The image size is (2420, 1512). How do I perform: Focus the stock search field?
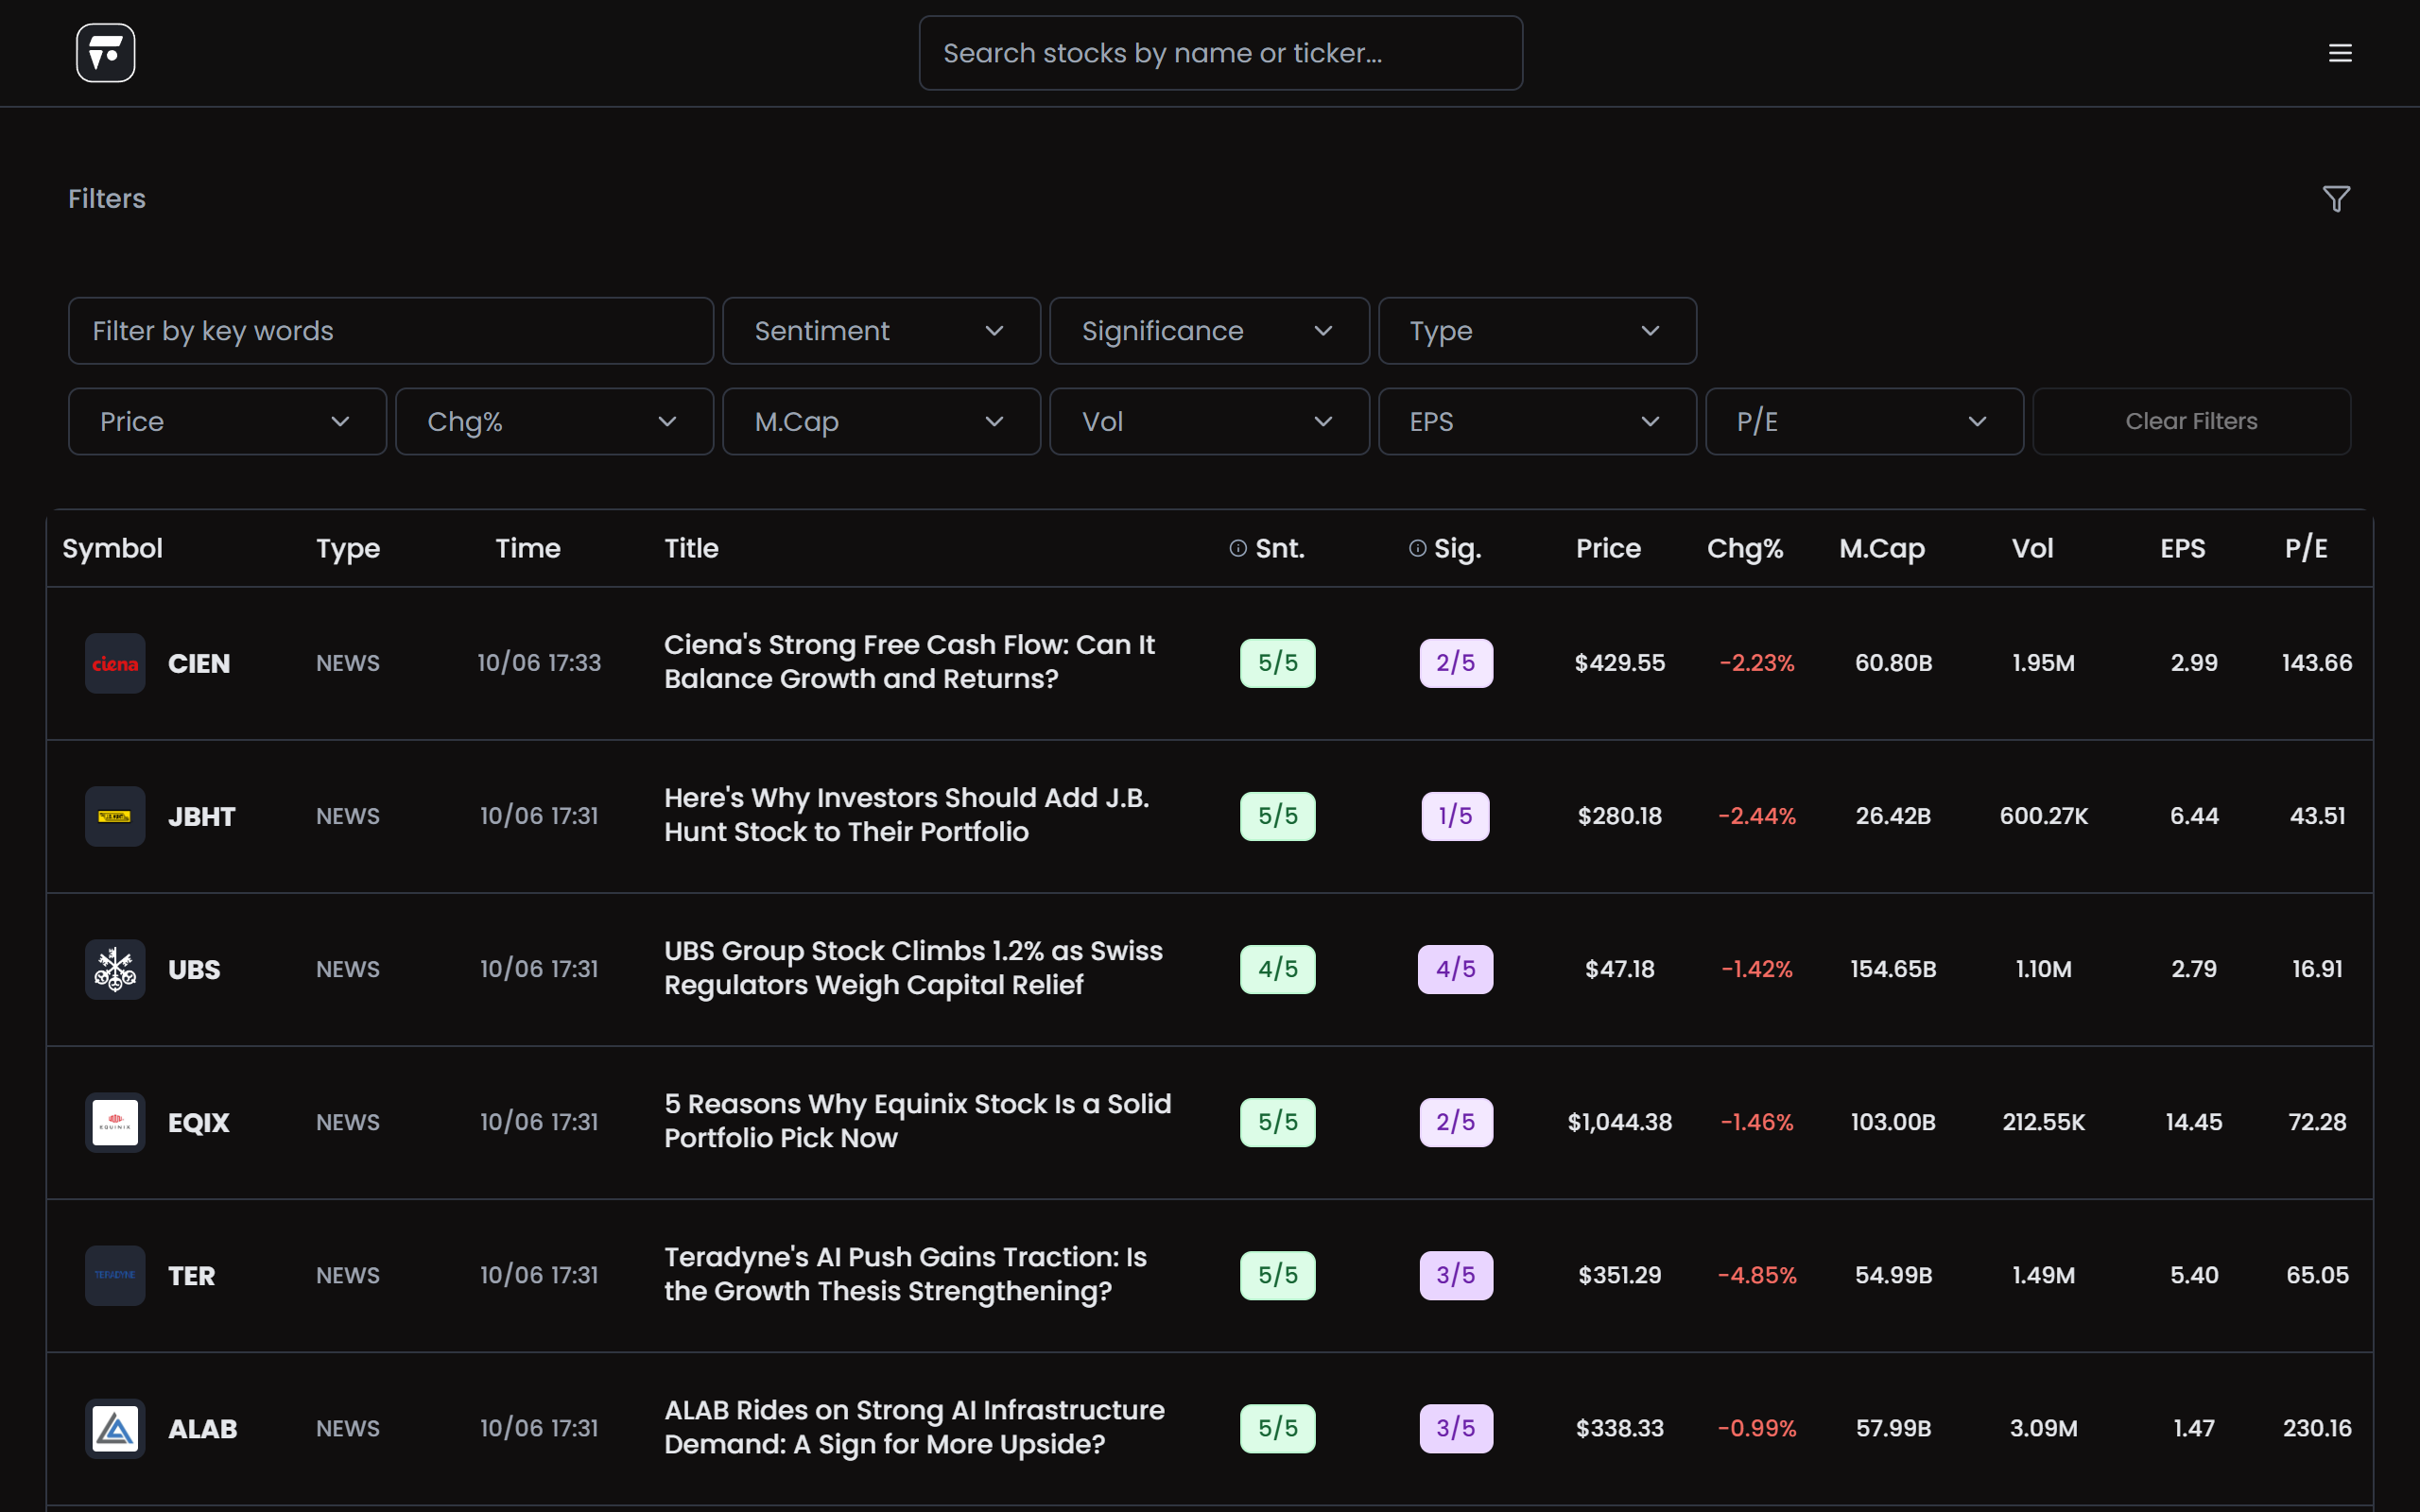point(1220,53)
